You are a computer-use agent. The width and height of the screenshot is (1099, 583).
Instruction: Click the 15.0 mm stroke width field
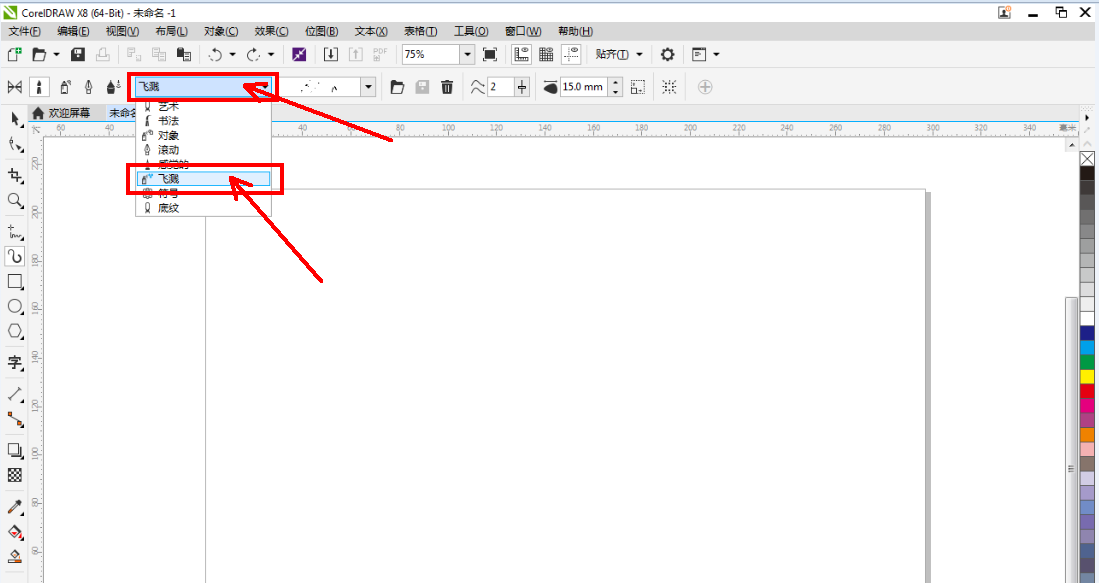coord(582,87)
